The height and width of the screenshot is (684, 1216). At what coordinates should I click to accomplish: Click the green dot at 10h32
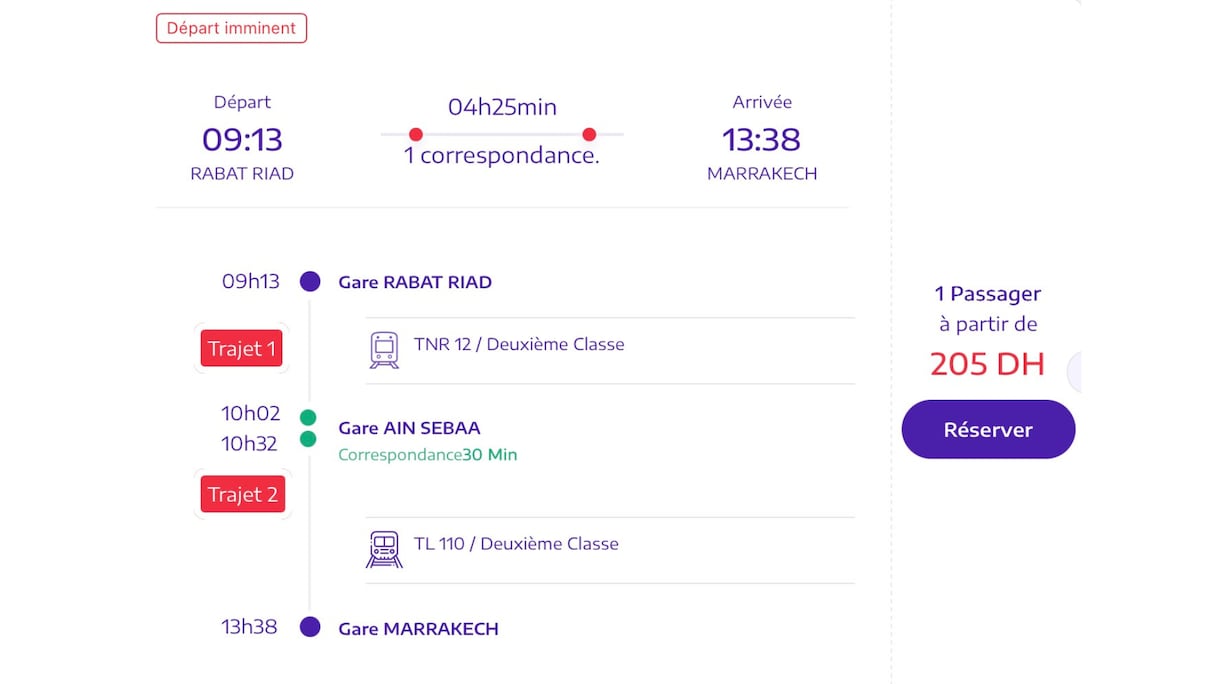pyautogui.click(x=308, y=439)
